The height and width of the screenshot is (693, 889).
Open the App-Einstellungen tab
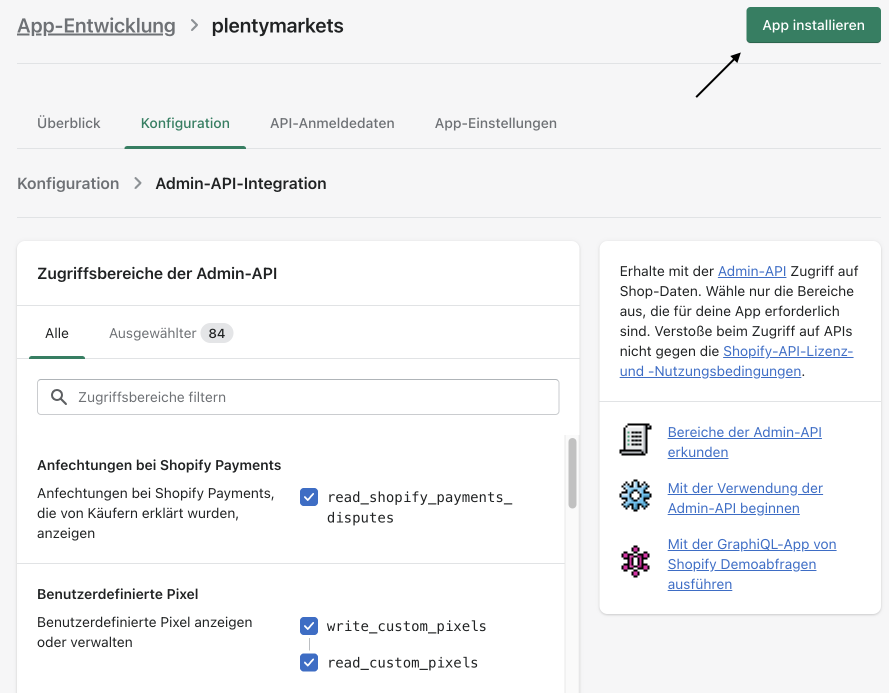point(496,123)
